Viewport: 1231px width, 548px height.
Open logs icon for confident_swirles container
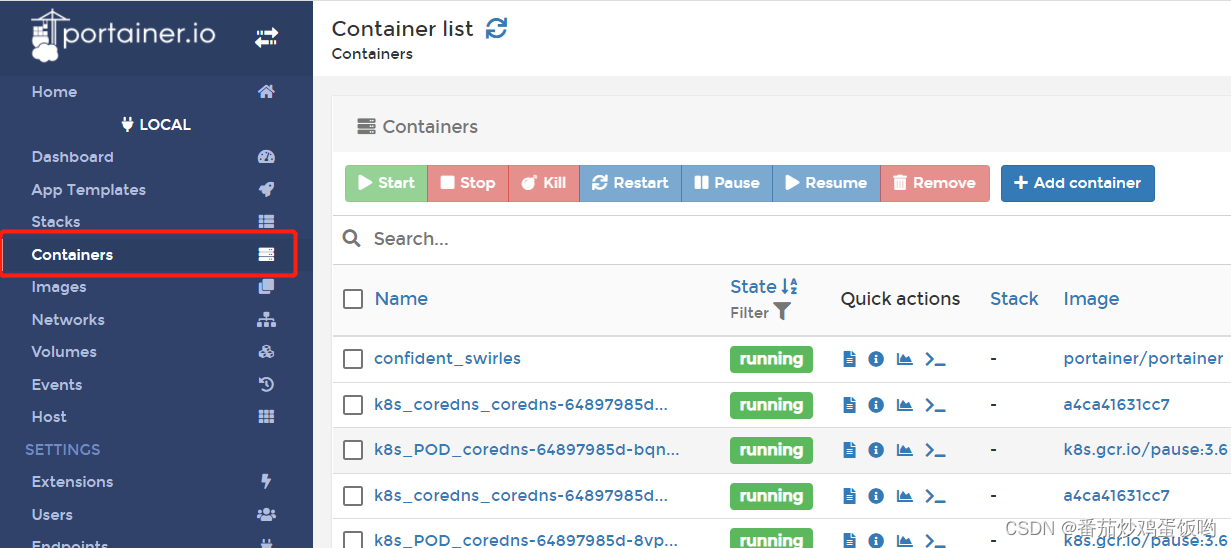click(849, 359)
